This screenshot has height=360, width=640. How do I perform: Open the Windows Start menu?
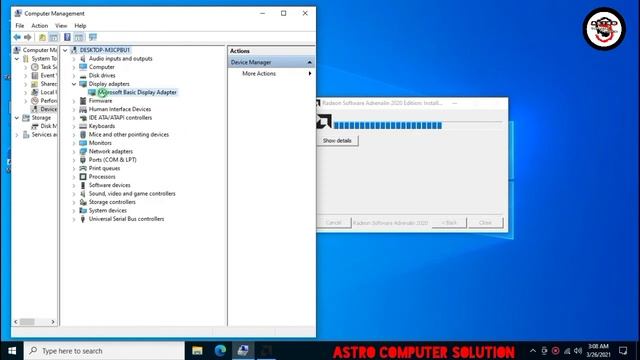(12, 351)
